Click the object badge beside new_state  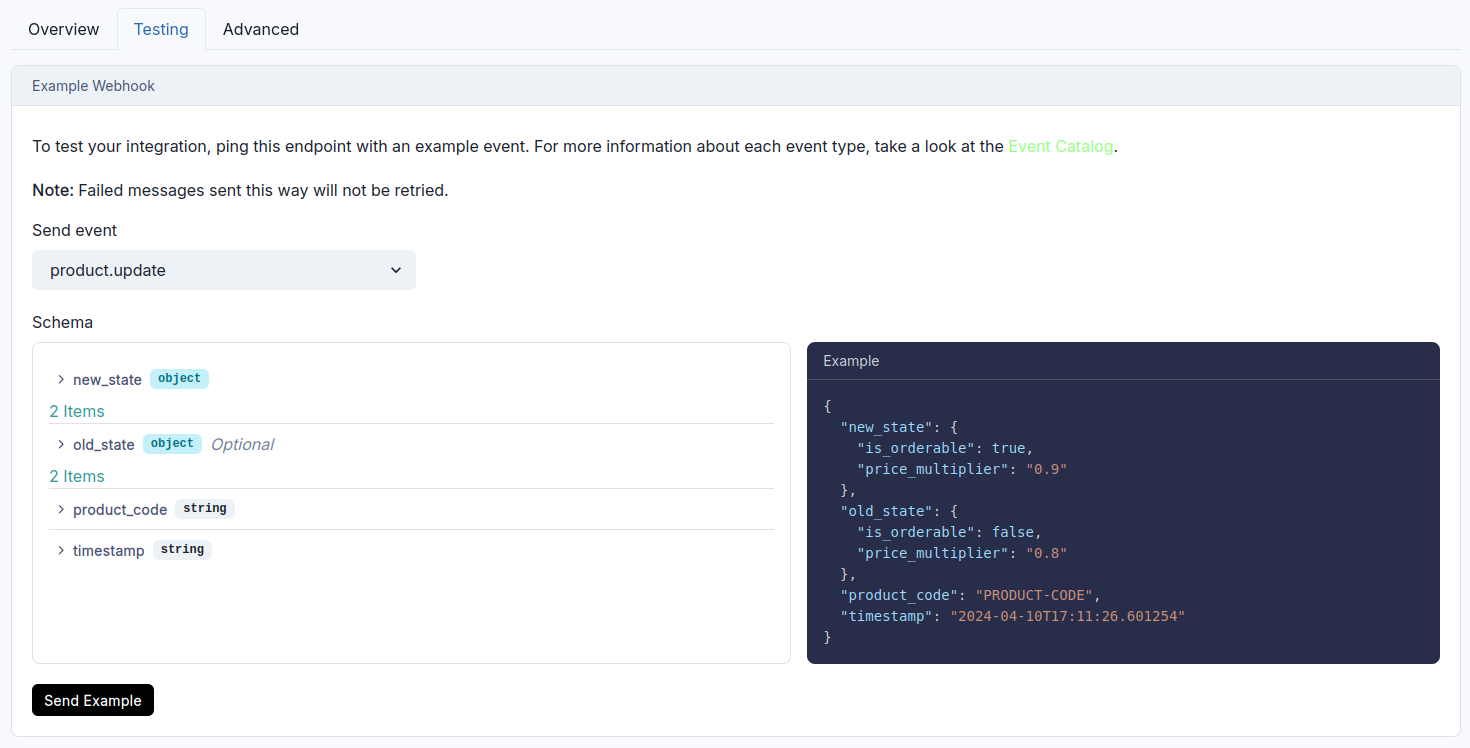click(x=179, y=379)
